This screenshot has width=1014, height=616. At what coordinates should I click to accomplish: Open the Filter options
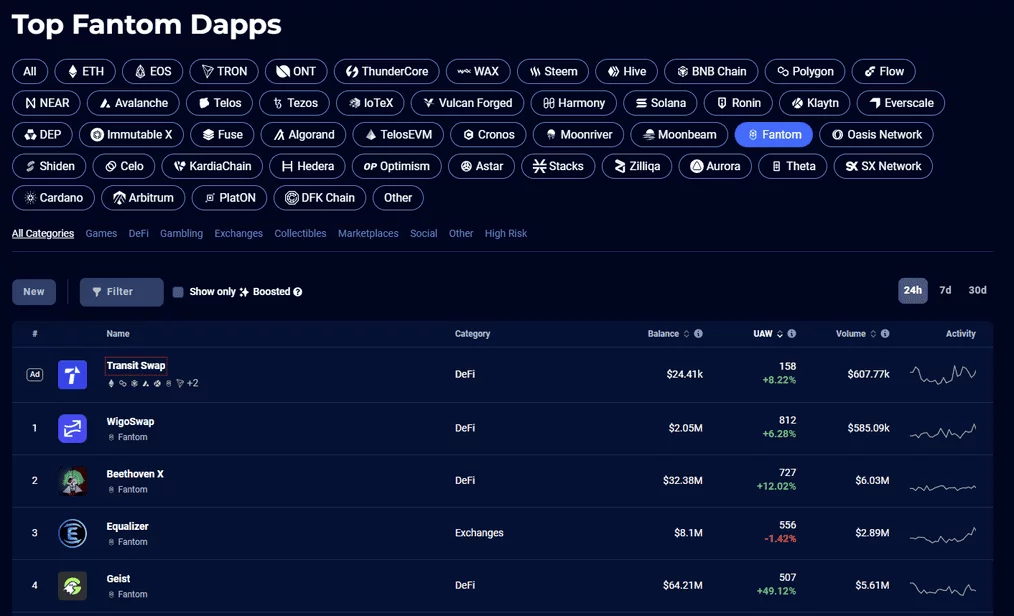(x=120, y=291)
